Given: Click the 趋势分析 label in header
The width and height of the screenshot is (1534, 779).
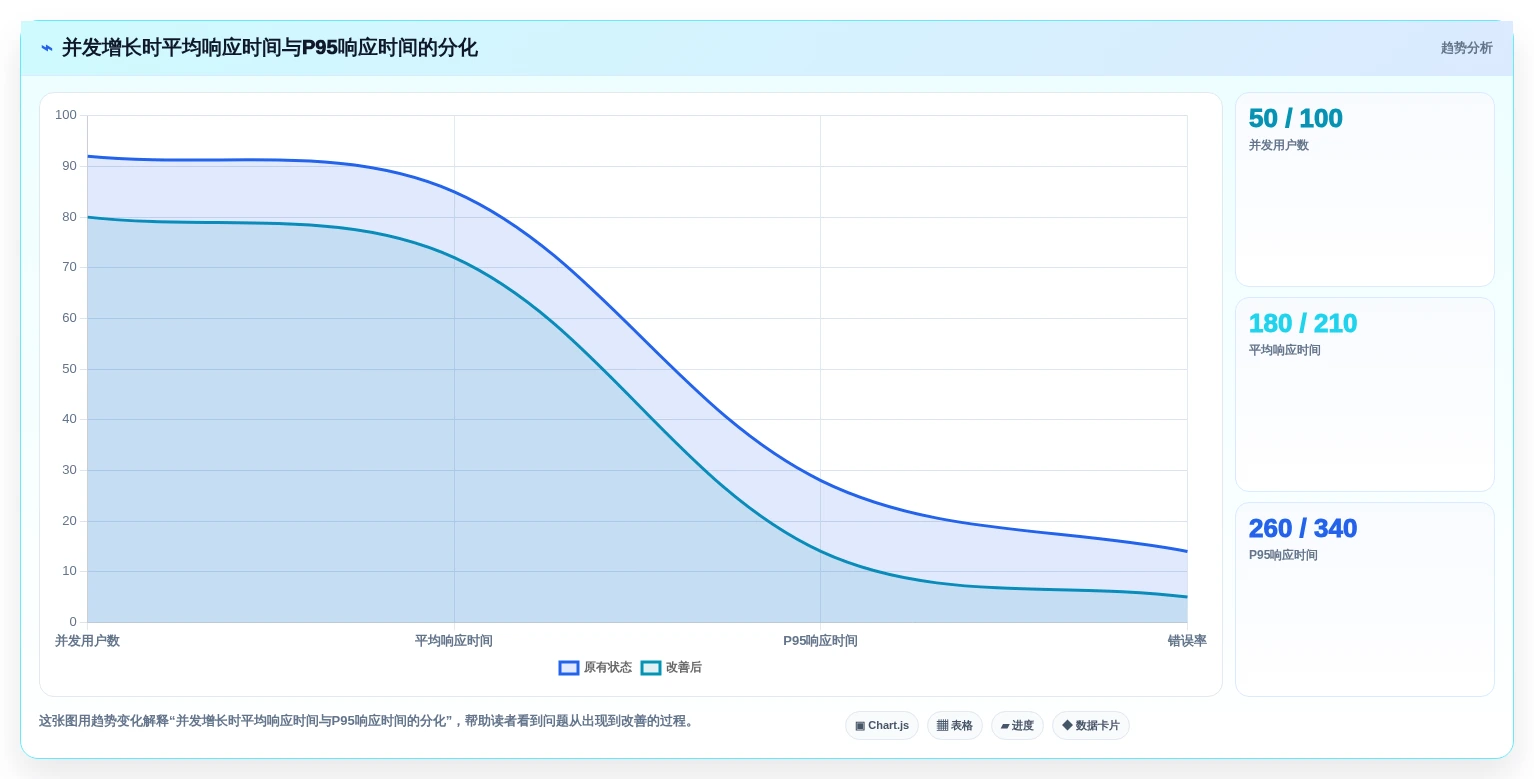Looking at the screenshot, I should click(x=1466, y=48).
